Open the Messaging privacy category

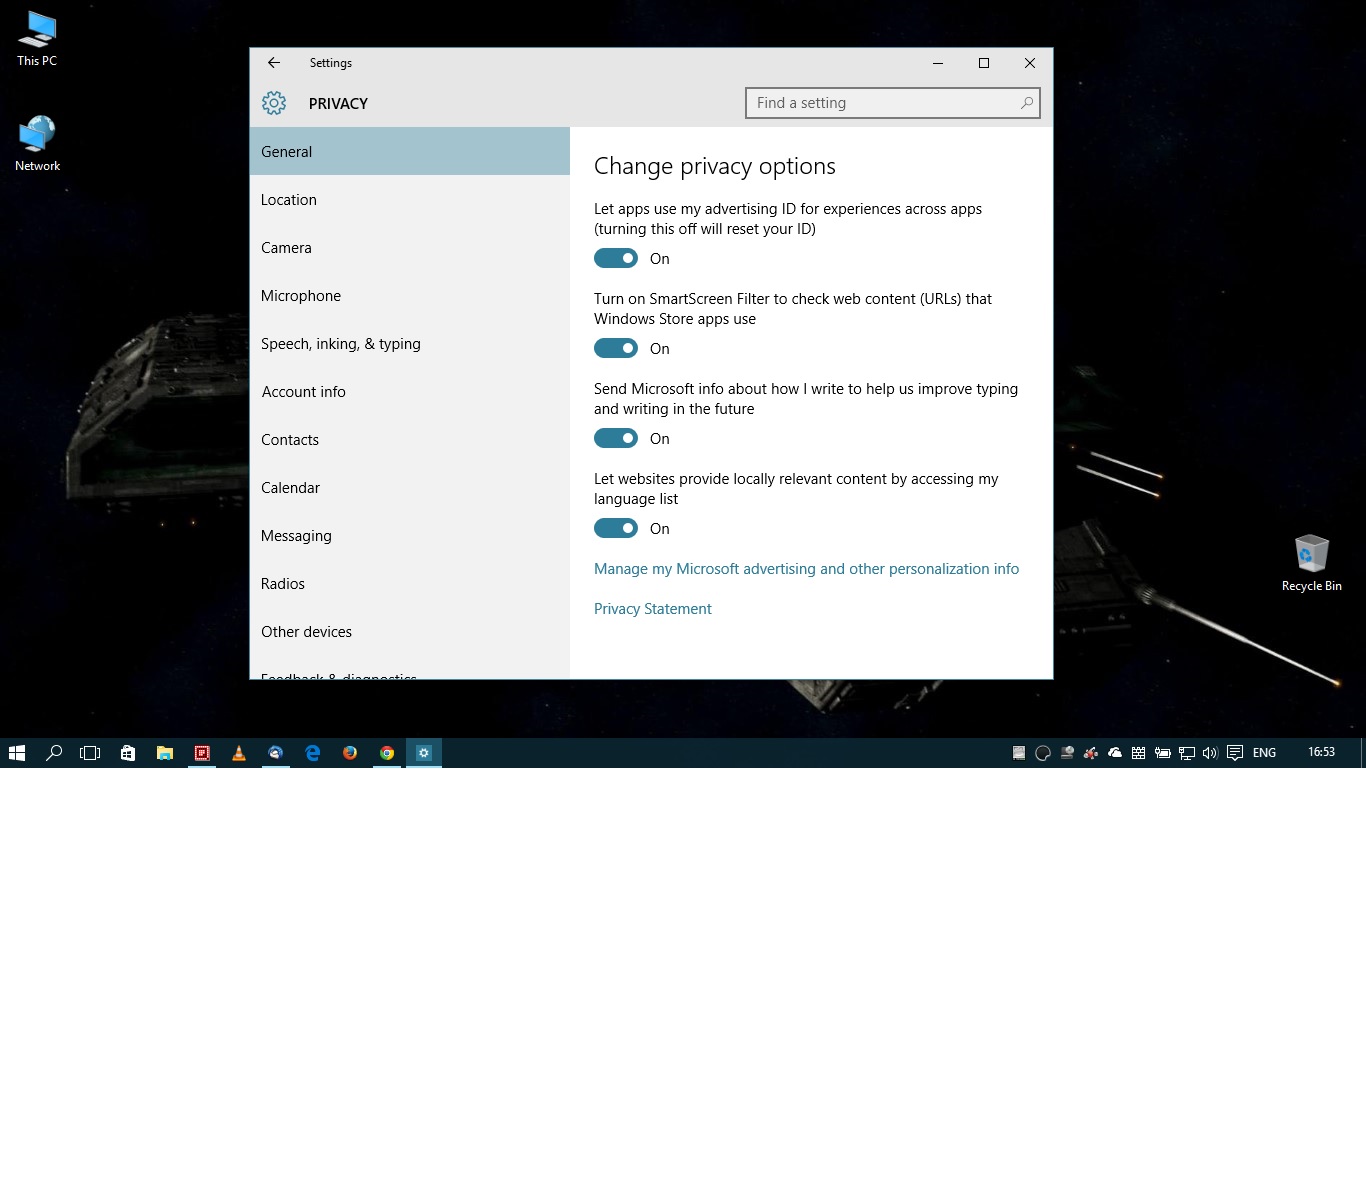tap(410, 535)
